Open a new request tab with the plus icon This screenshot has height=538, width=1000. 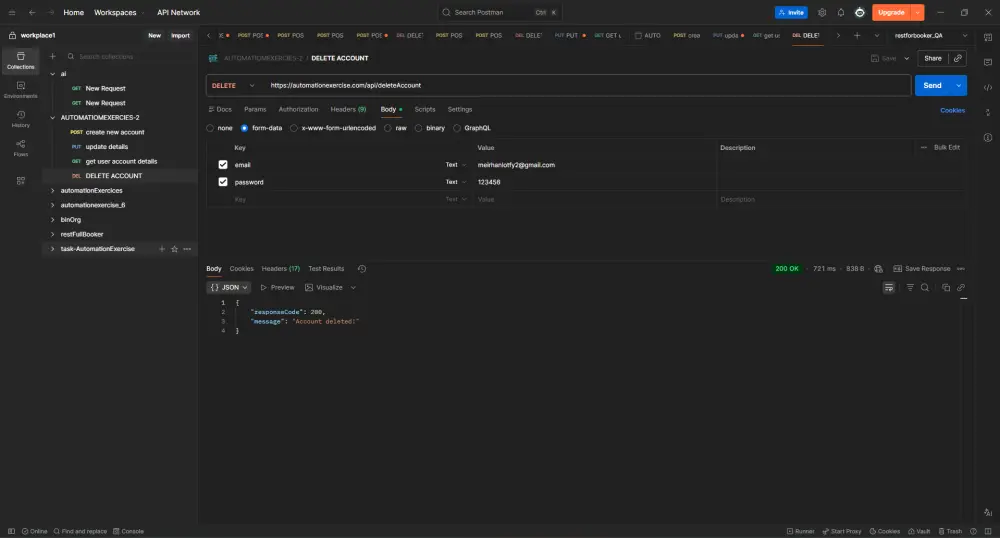coord(857,36)
